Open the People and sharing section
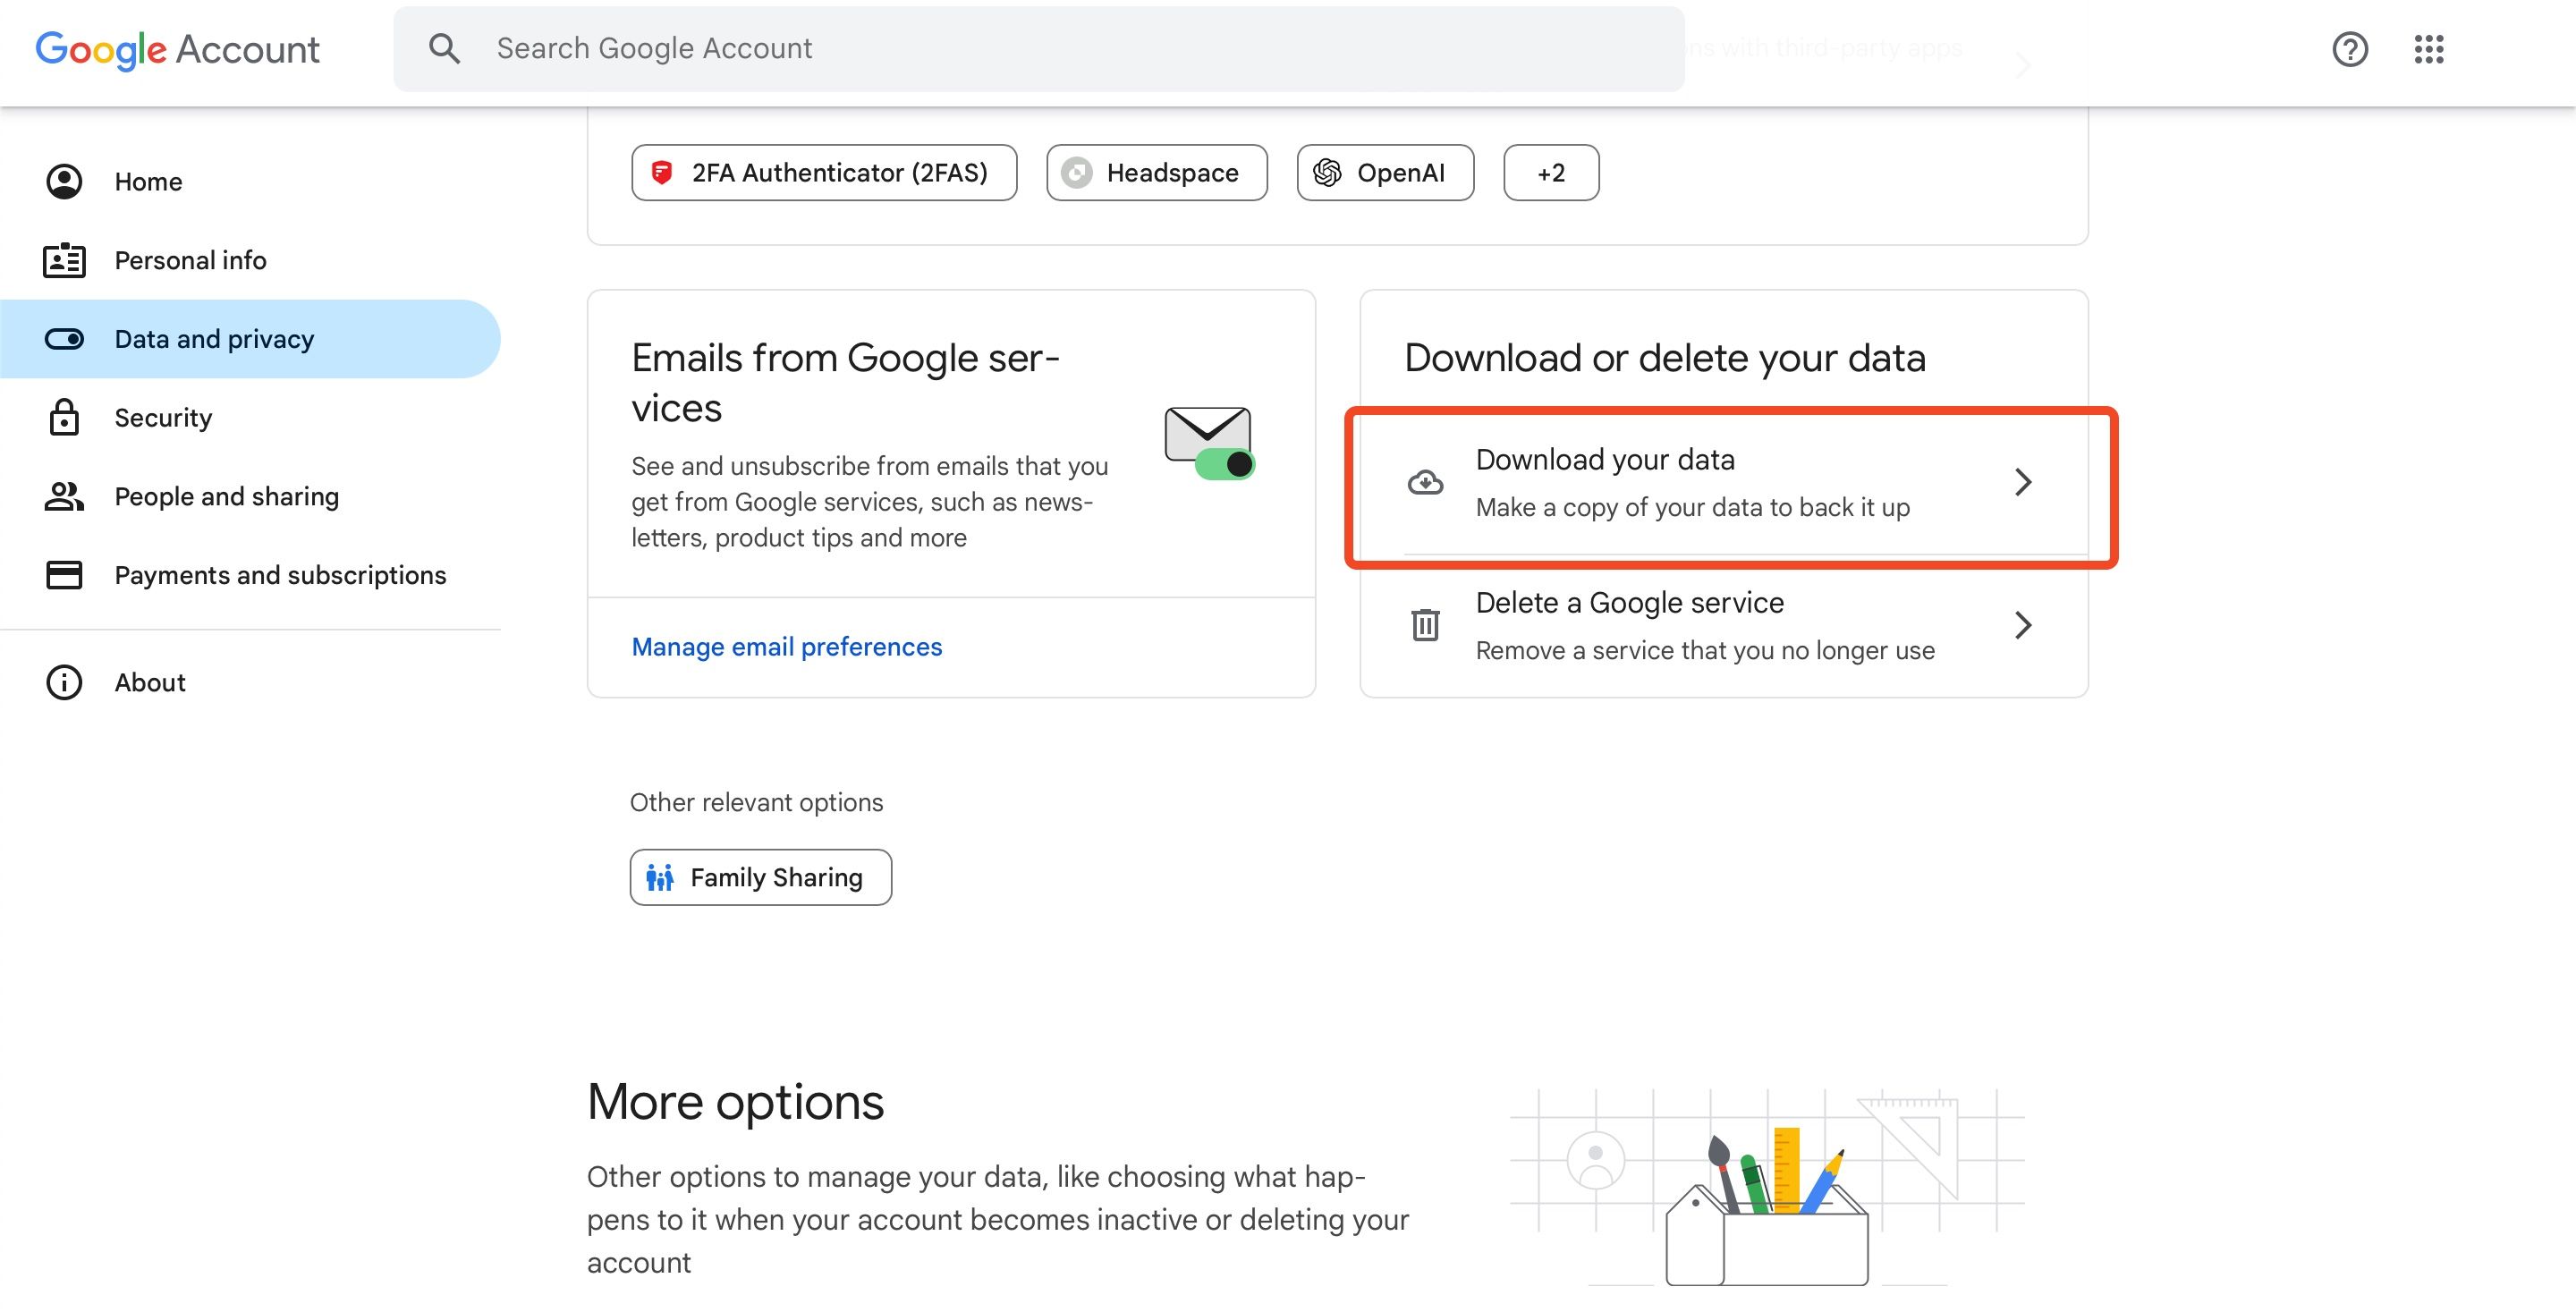Image resolution: width=2576 pixels, height=1312 pixels. coord(226,496)
